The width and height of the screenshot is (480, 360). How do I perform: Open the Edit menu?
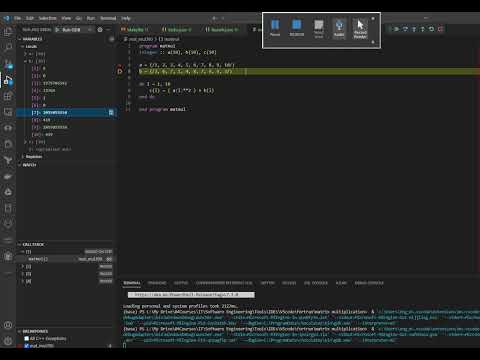(30, 18)
